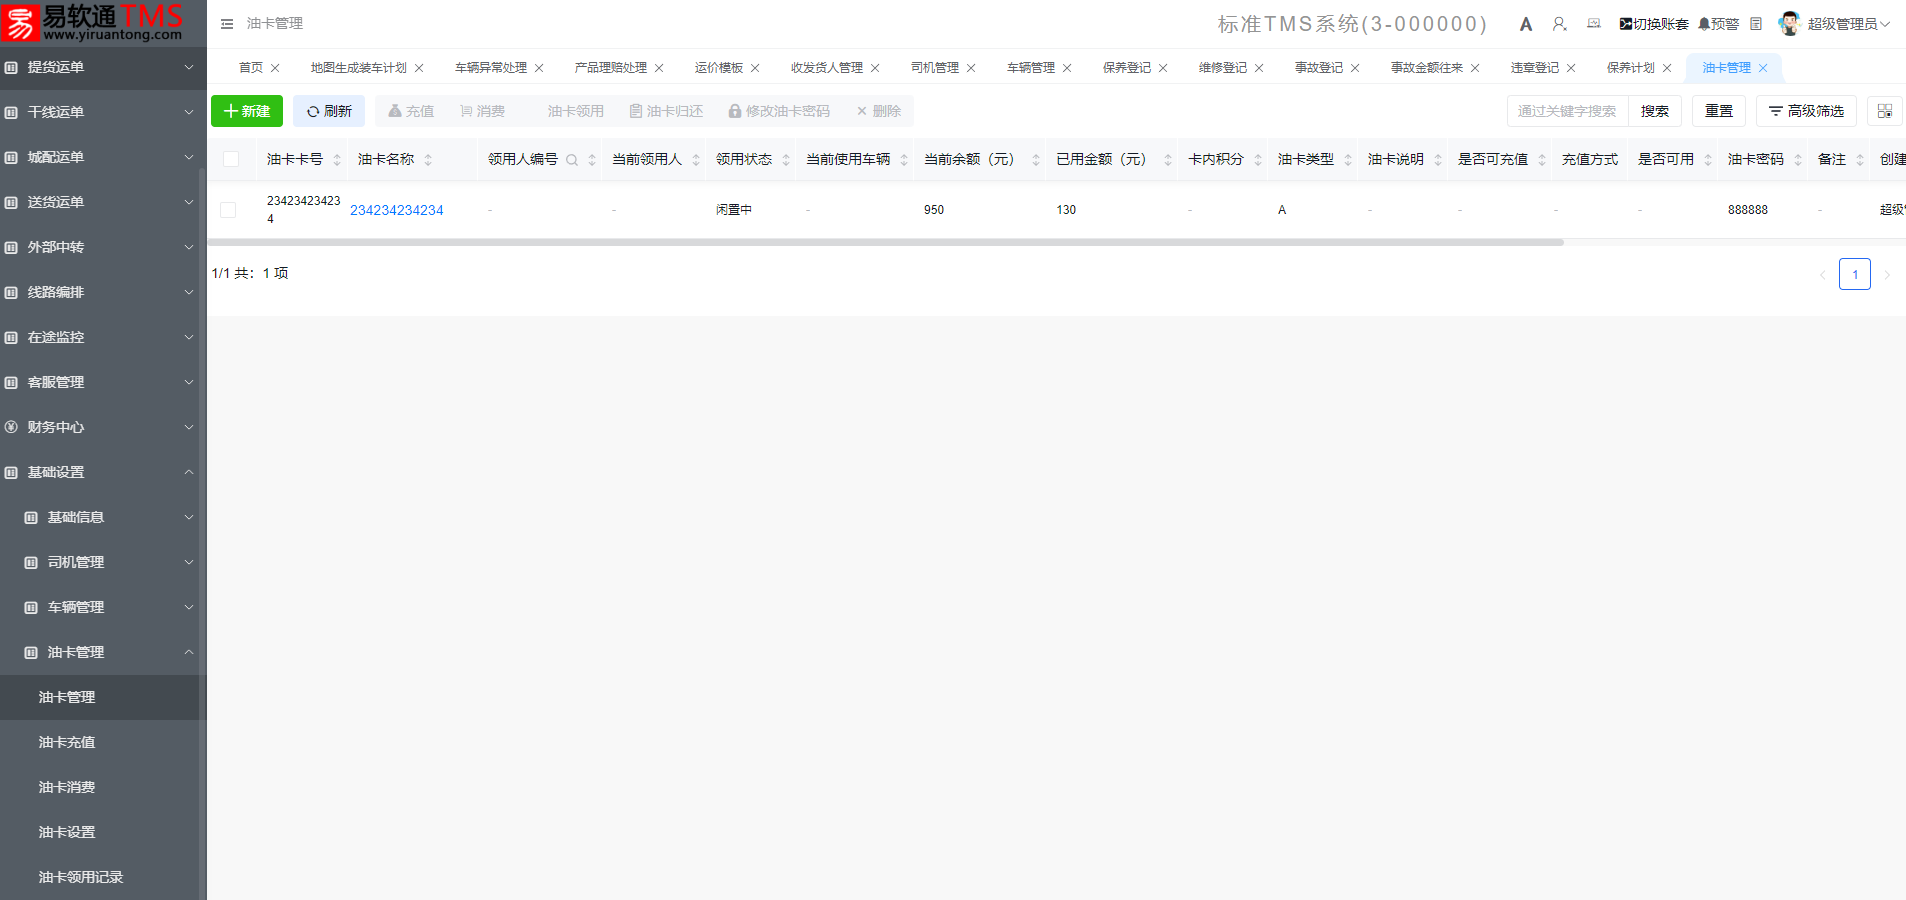The height and width of the screenshot is (900, 1906).
Task: Open column layout settings grid icon
Action: [1885, 111]
